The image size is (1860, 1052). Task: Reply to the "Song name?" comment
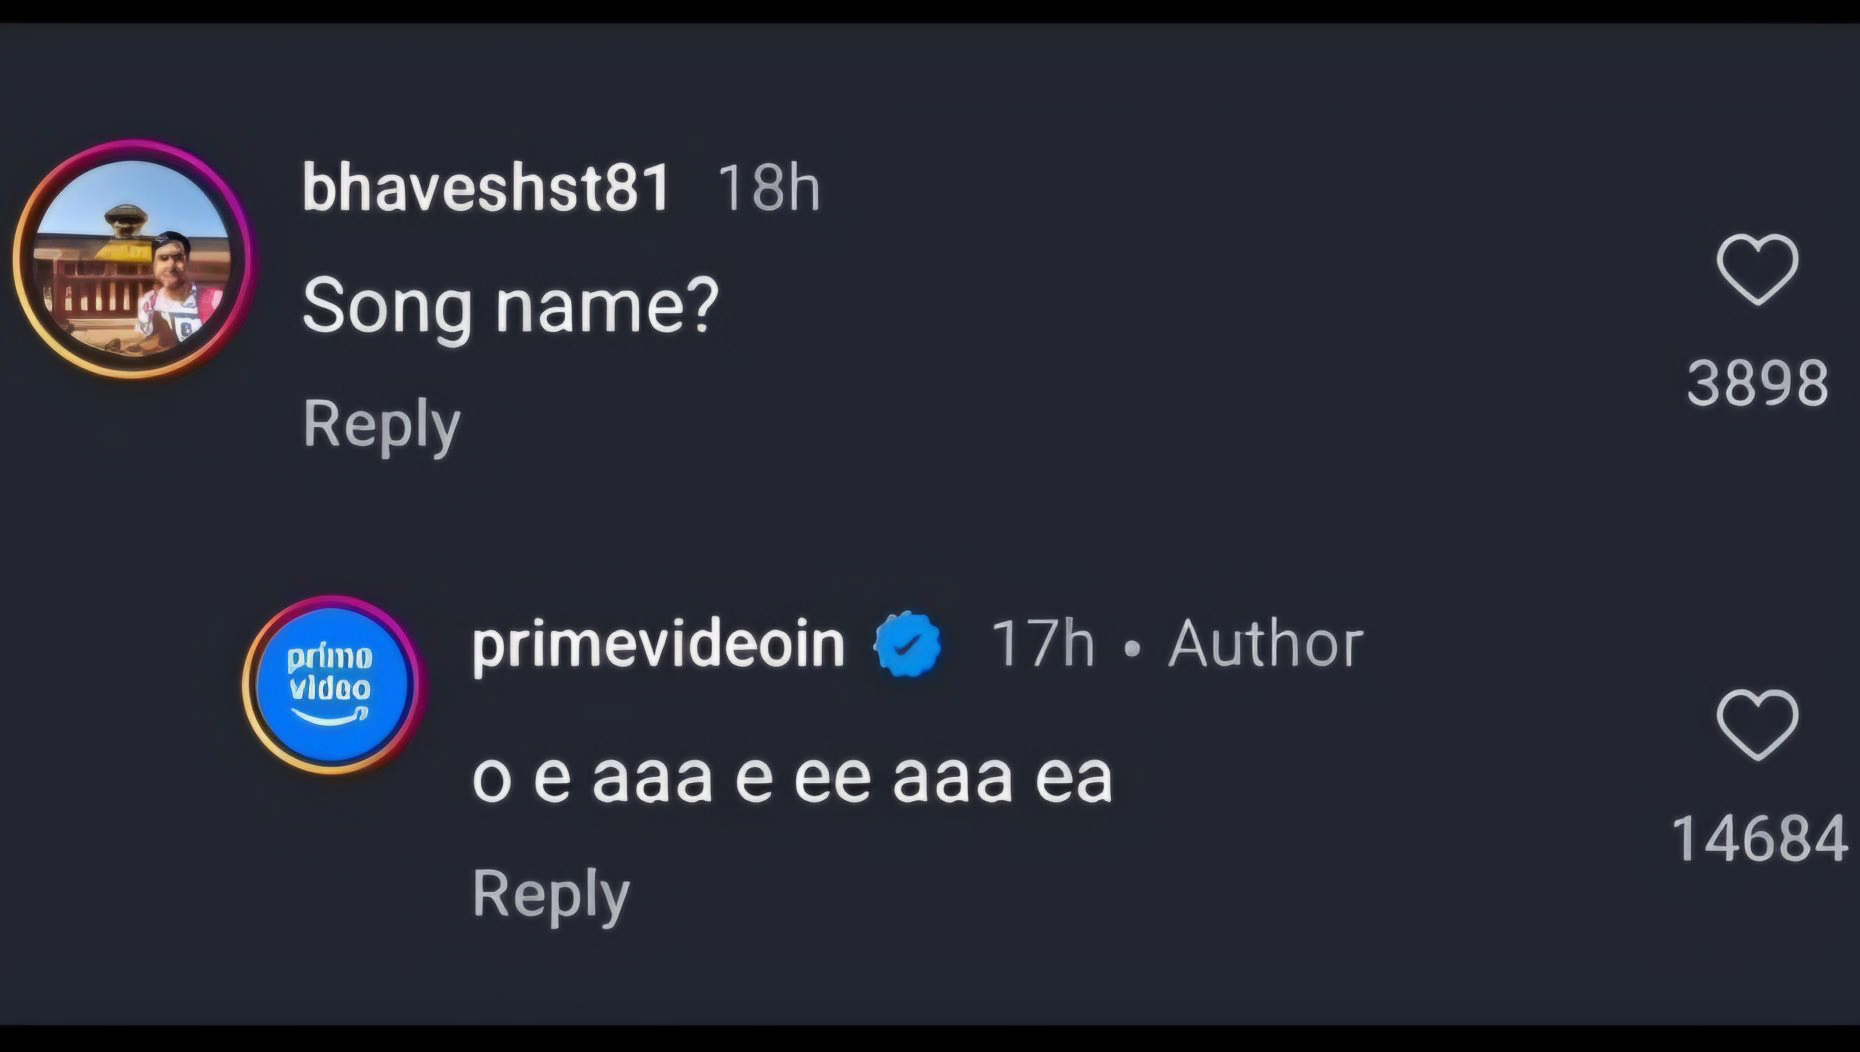381,424
